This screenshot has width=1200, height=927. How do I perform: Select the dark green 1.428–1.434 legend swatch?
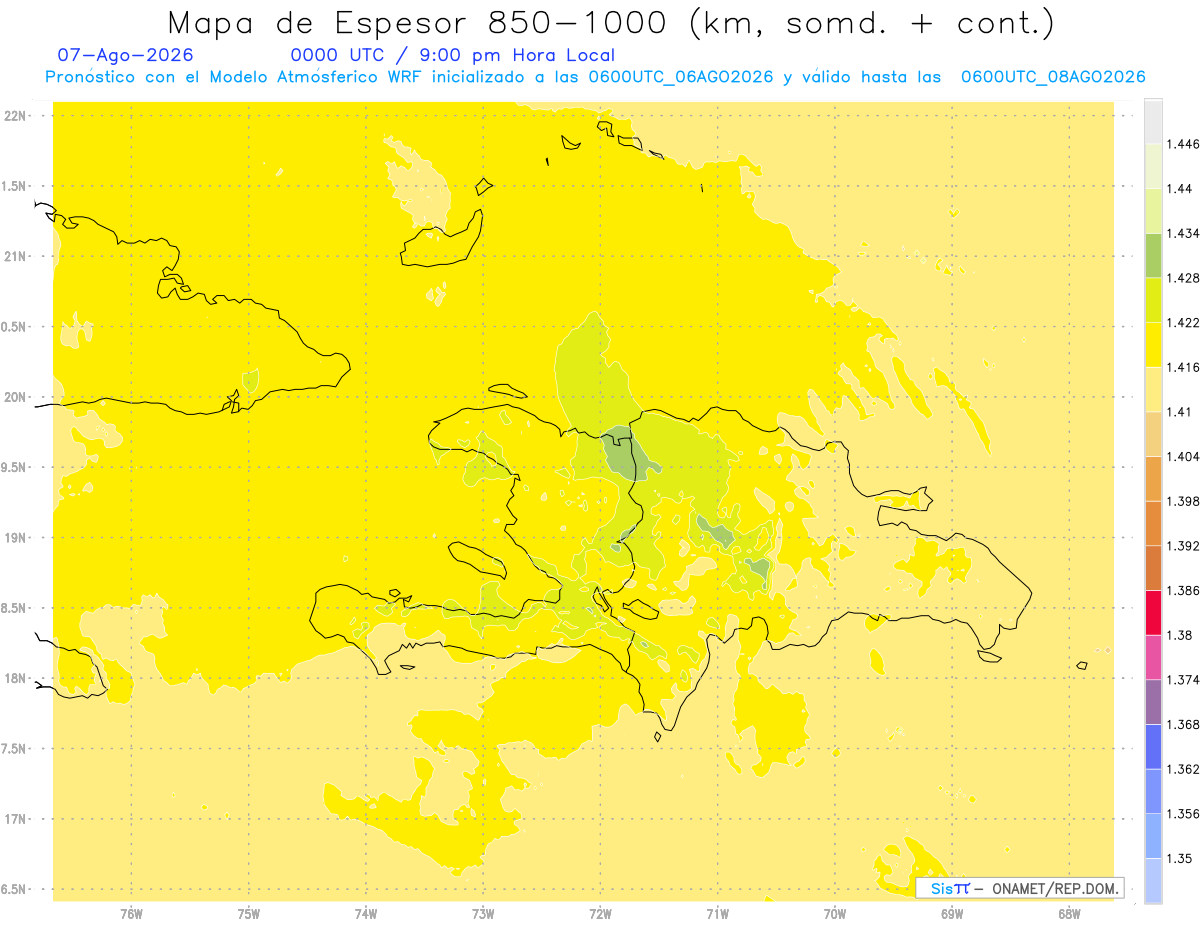[x=1153, y=255]
